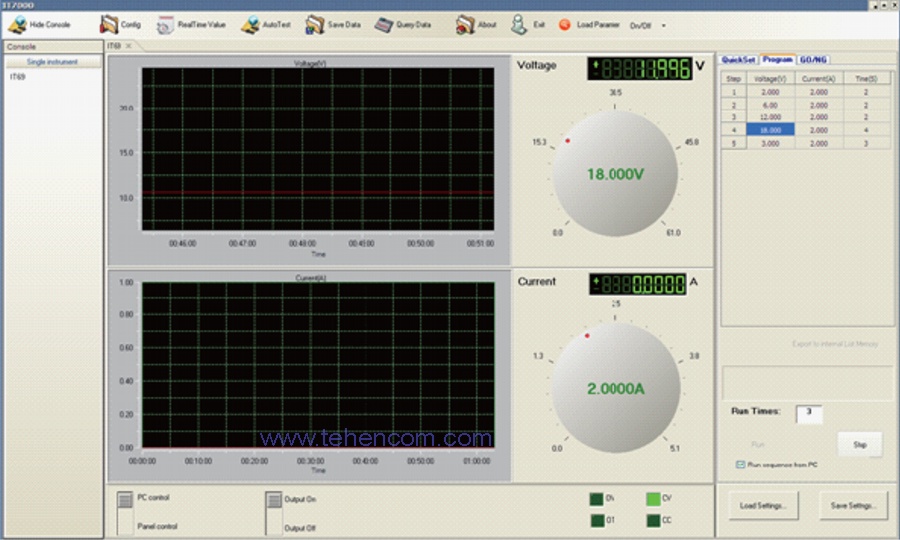Toggle Run sequence from PC checkbox
The height and width of the screenshot is (540, 900).
(x=740, y=464)
